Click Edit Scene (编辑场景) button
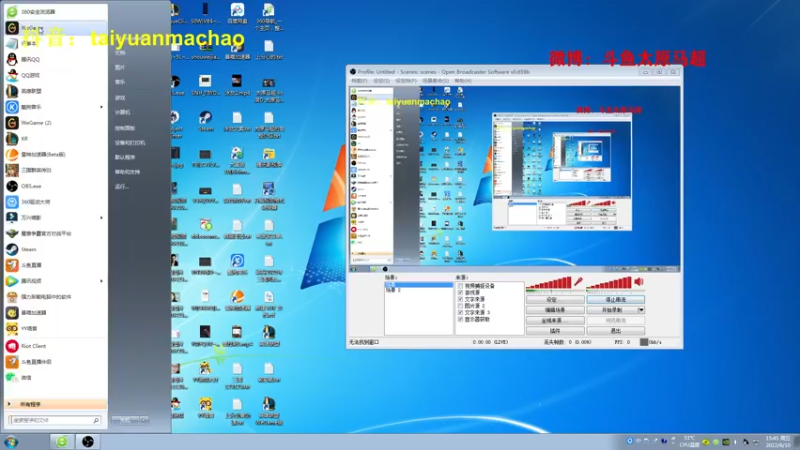The width and height of the screenshot is (800, 450). tap(555, 310)
